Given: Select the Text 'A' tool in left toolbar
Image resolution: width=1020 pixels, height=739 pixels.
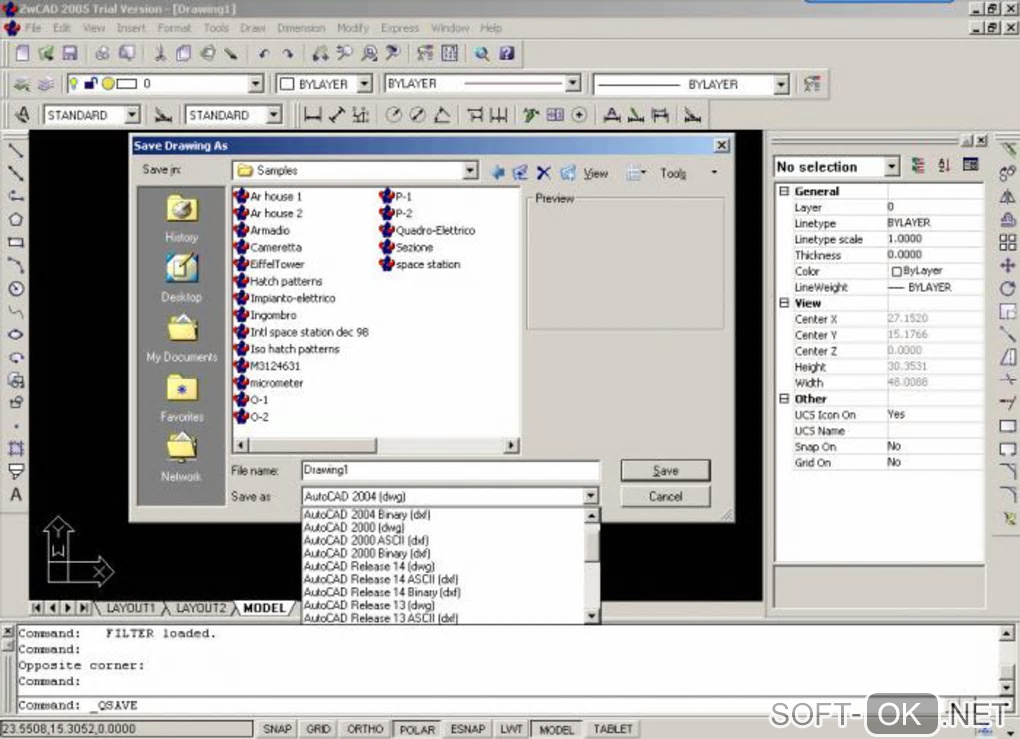Looking at the screenshot, I should [x=16, y=495].
